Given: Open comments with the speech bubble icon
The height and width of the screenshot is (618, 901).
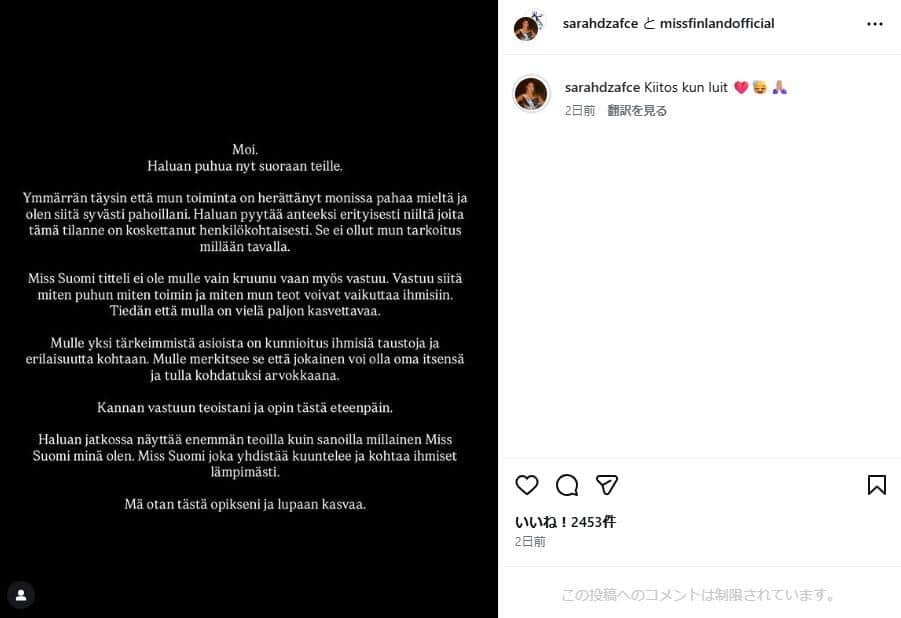Looking at the screenshot, I should point(567,485).
